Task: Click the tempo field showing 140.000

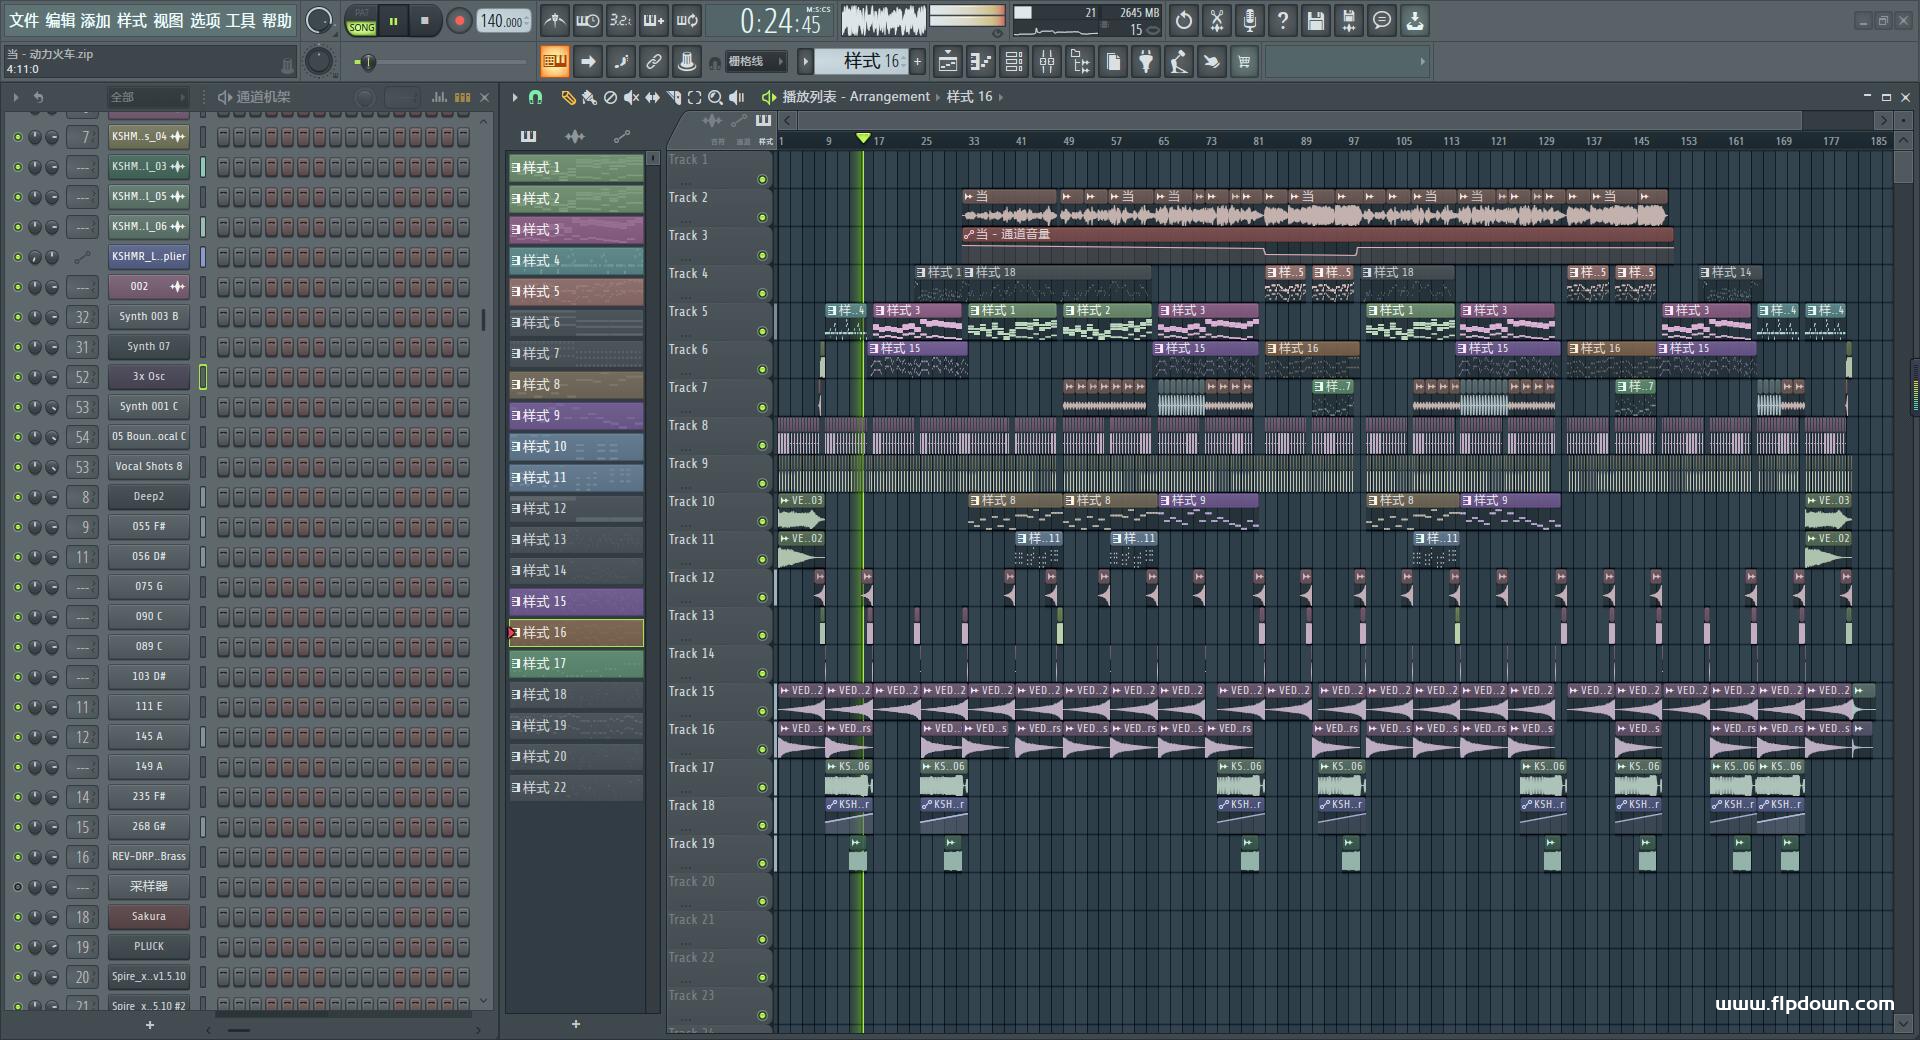Action: pos(504,21)
